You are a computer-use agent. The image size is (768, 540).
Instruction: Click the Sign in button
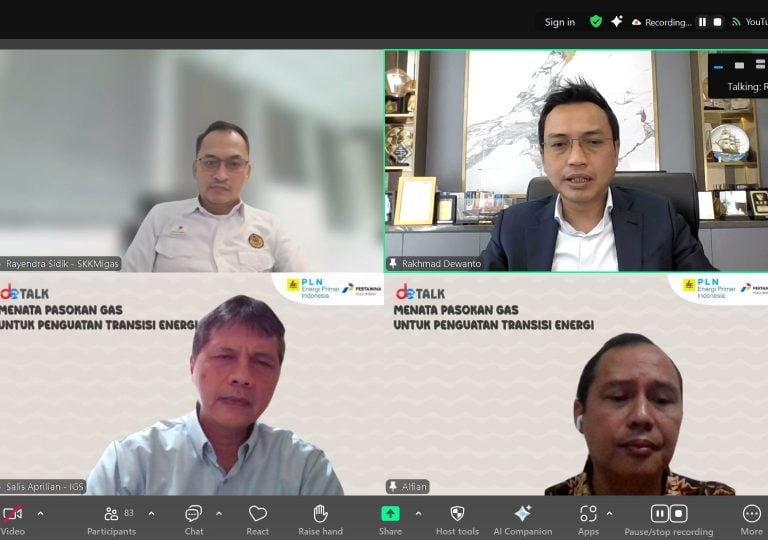pyautogui.click(x=559, y=22)
